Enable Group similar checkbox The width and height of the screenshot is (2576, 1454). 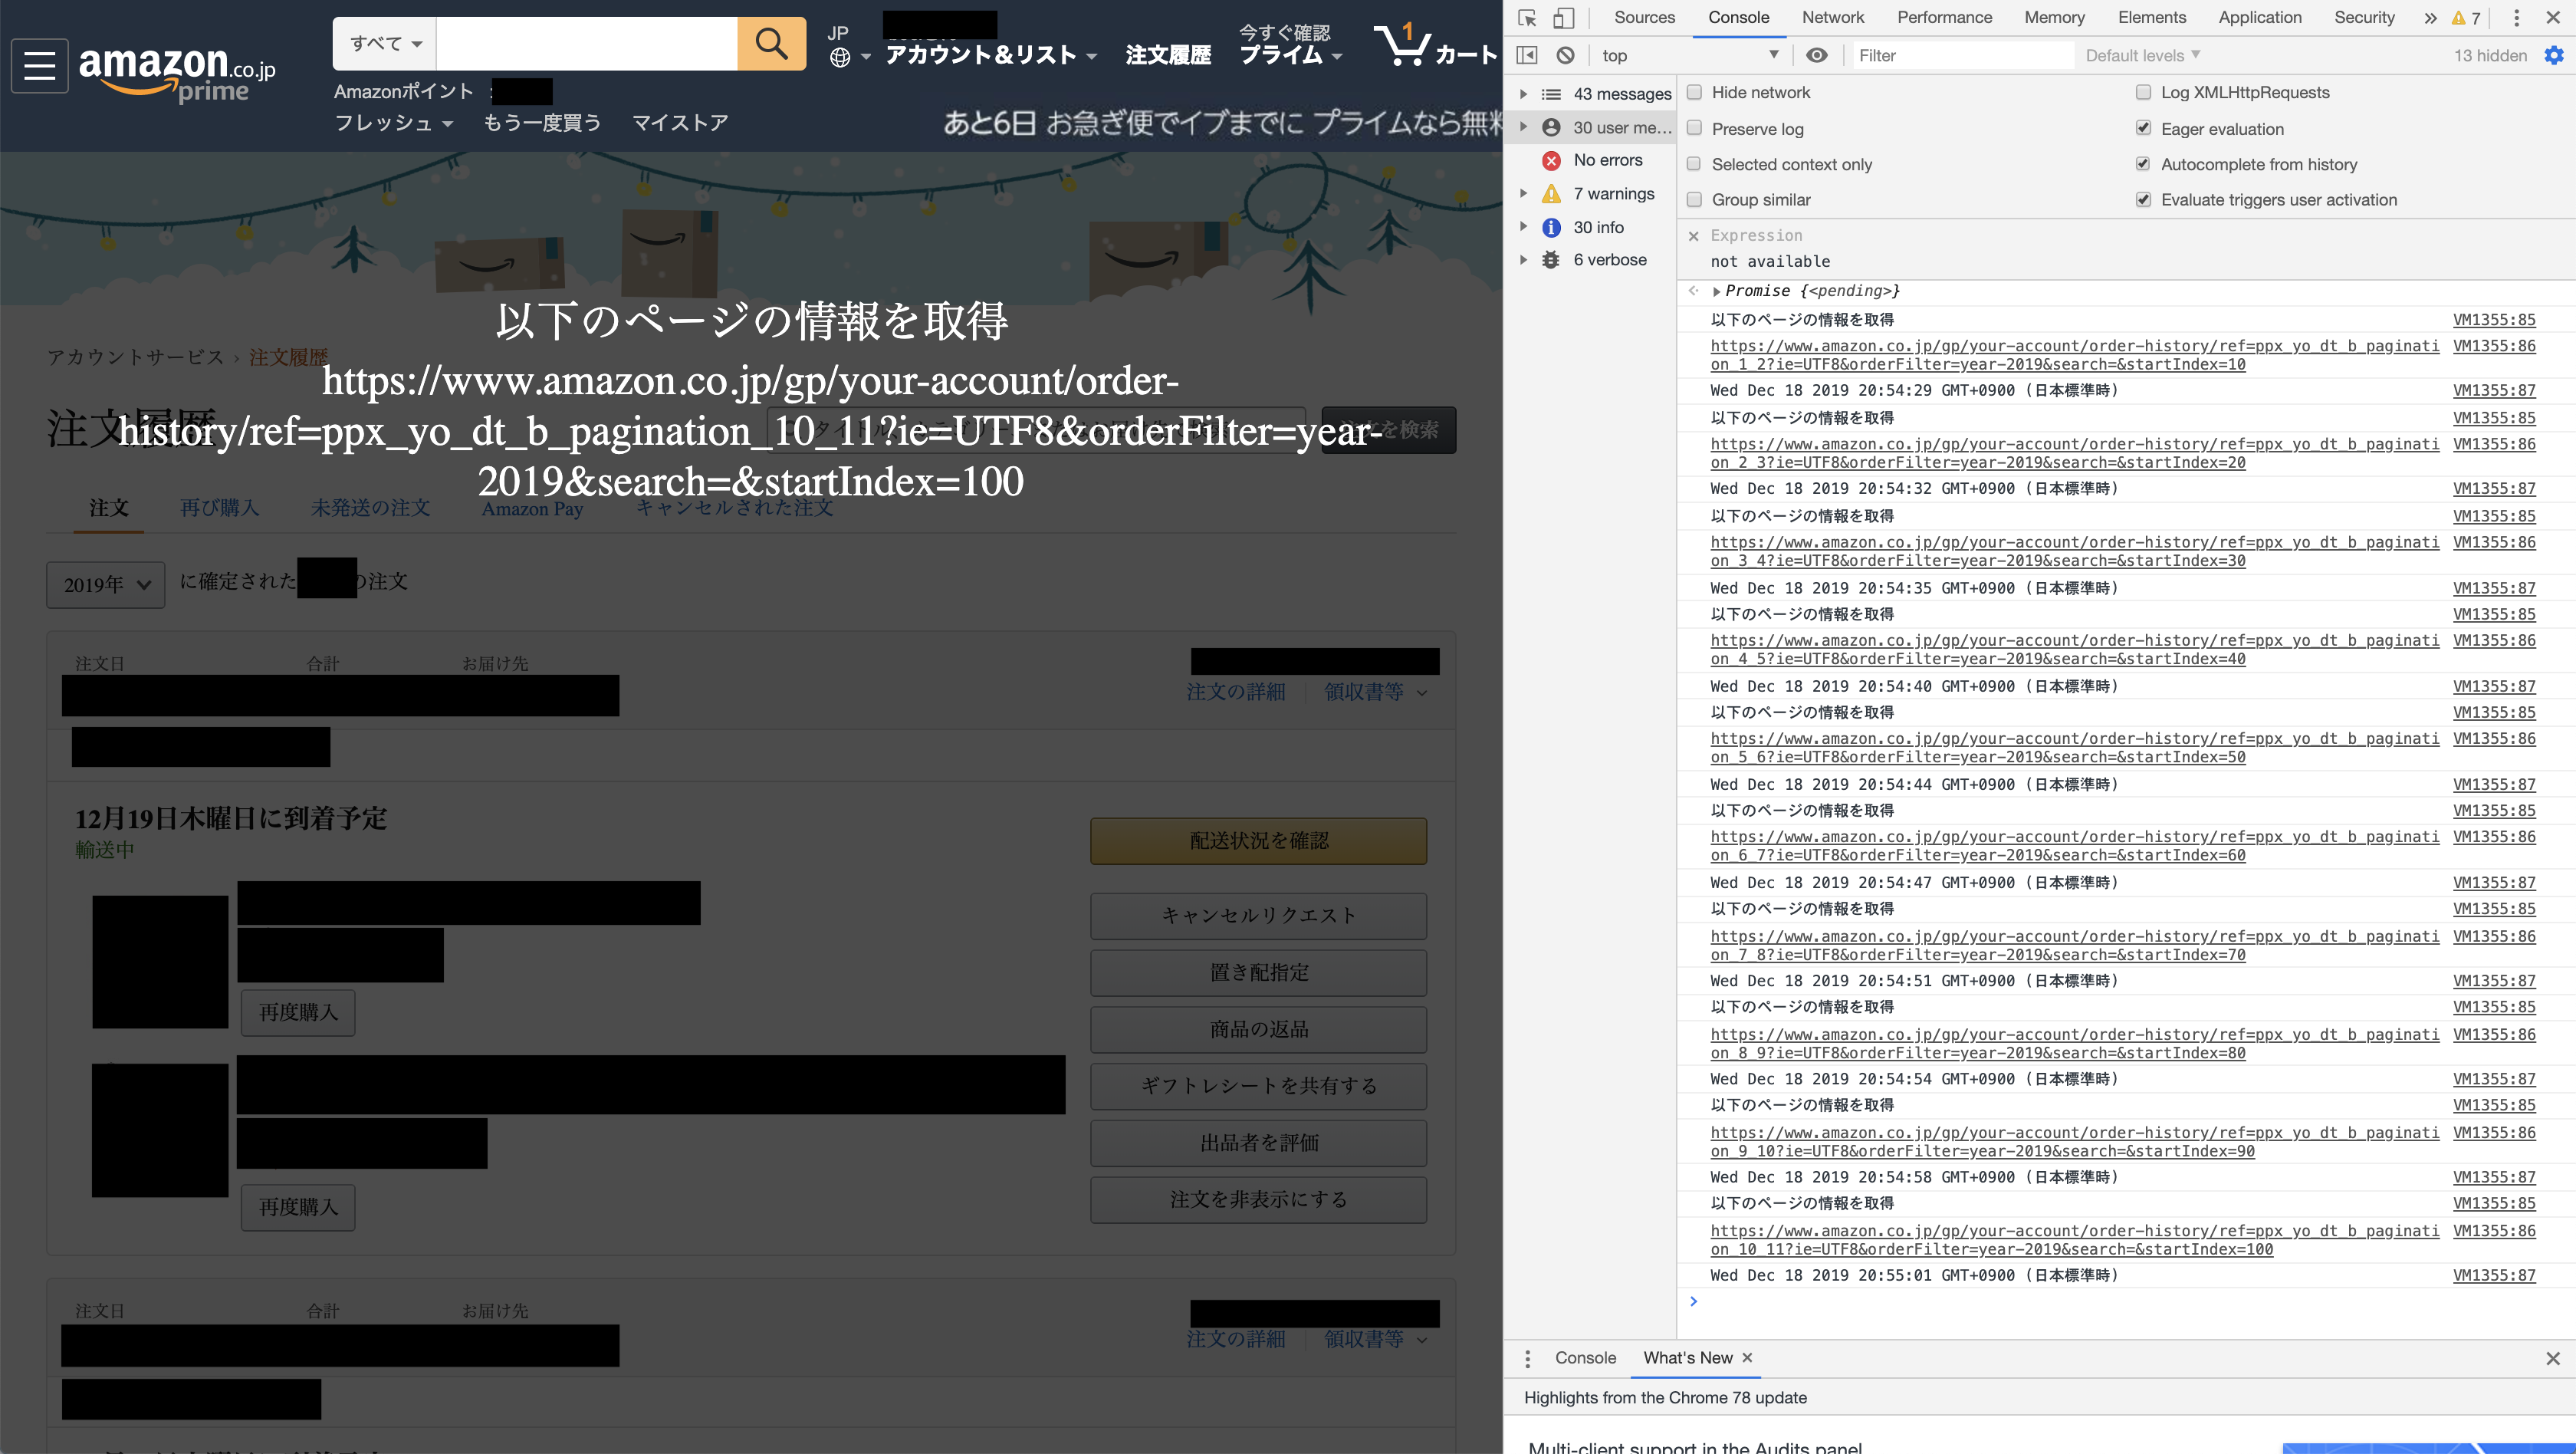coord(1694,200)
